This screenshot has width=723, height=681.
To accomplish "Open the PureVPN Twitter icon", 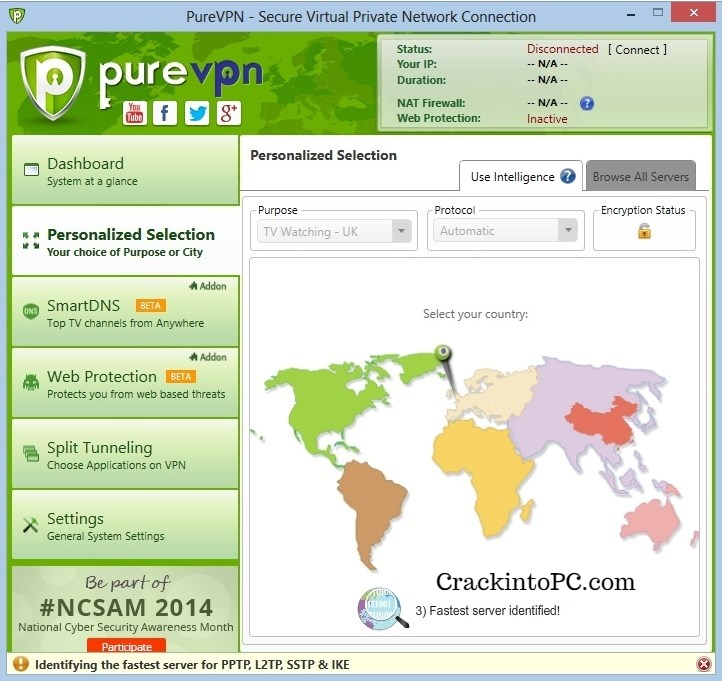I will pyautogui.click(x=197, y=113).
